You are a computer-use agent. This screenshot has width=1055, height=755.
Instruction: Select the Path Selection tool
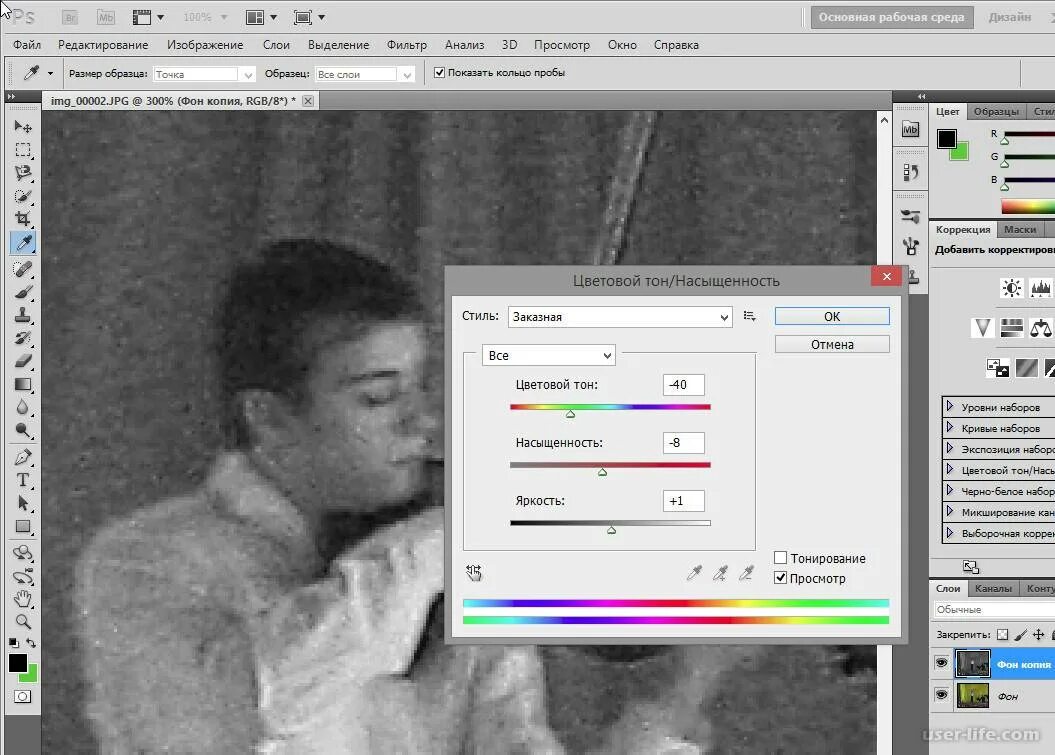click(x=23, y=503)
